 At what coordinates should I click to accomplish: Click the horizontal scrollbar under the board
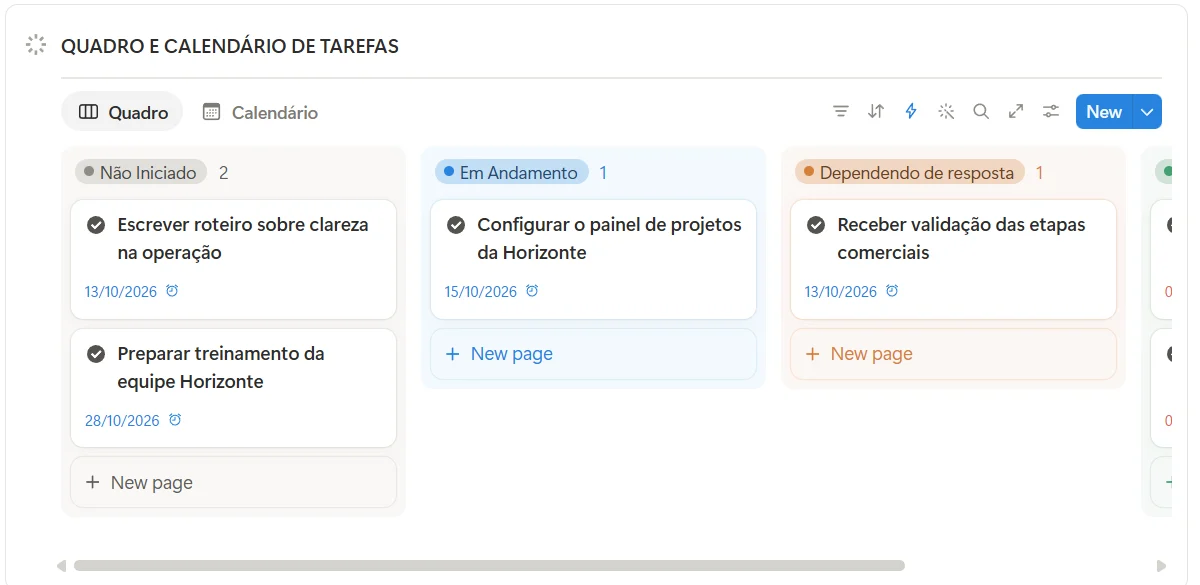point(489,566)
